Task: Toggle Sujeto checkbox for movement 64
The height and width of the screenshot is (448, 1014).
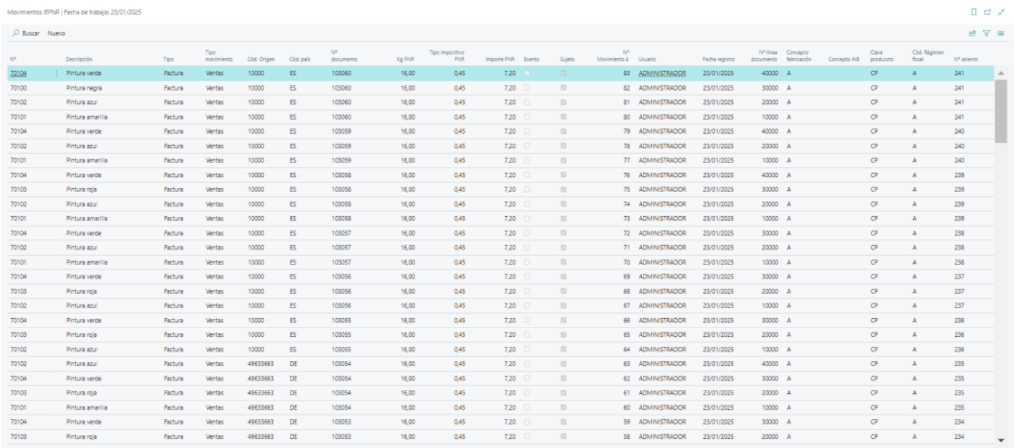Action: pos(563,350)
